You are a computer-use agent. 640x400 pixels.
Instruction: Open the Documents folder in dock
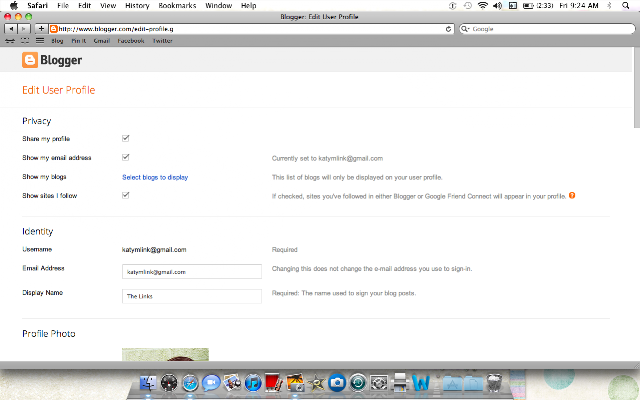click(x=473, y=383)
